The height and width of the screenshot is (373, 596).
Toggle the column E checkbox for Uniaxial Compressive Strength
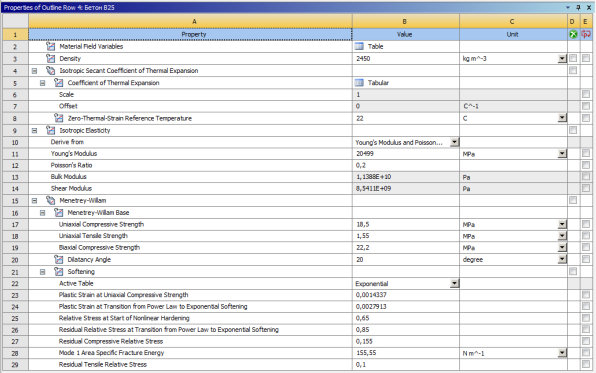(x=586, y=224)
